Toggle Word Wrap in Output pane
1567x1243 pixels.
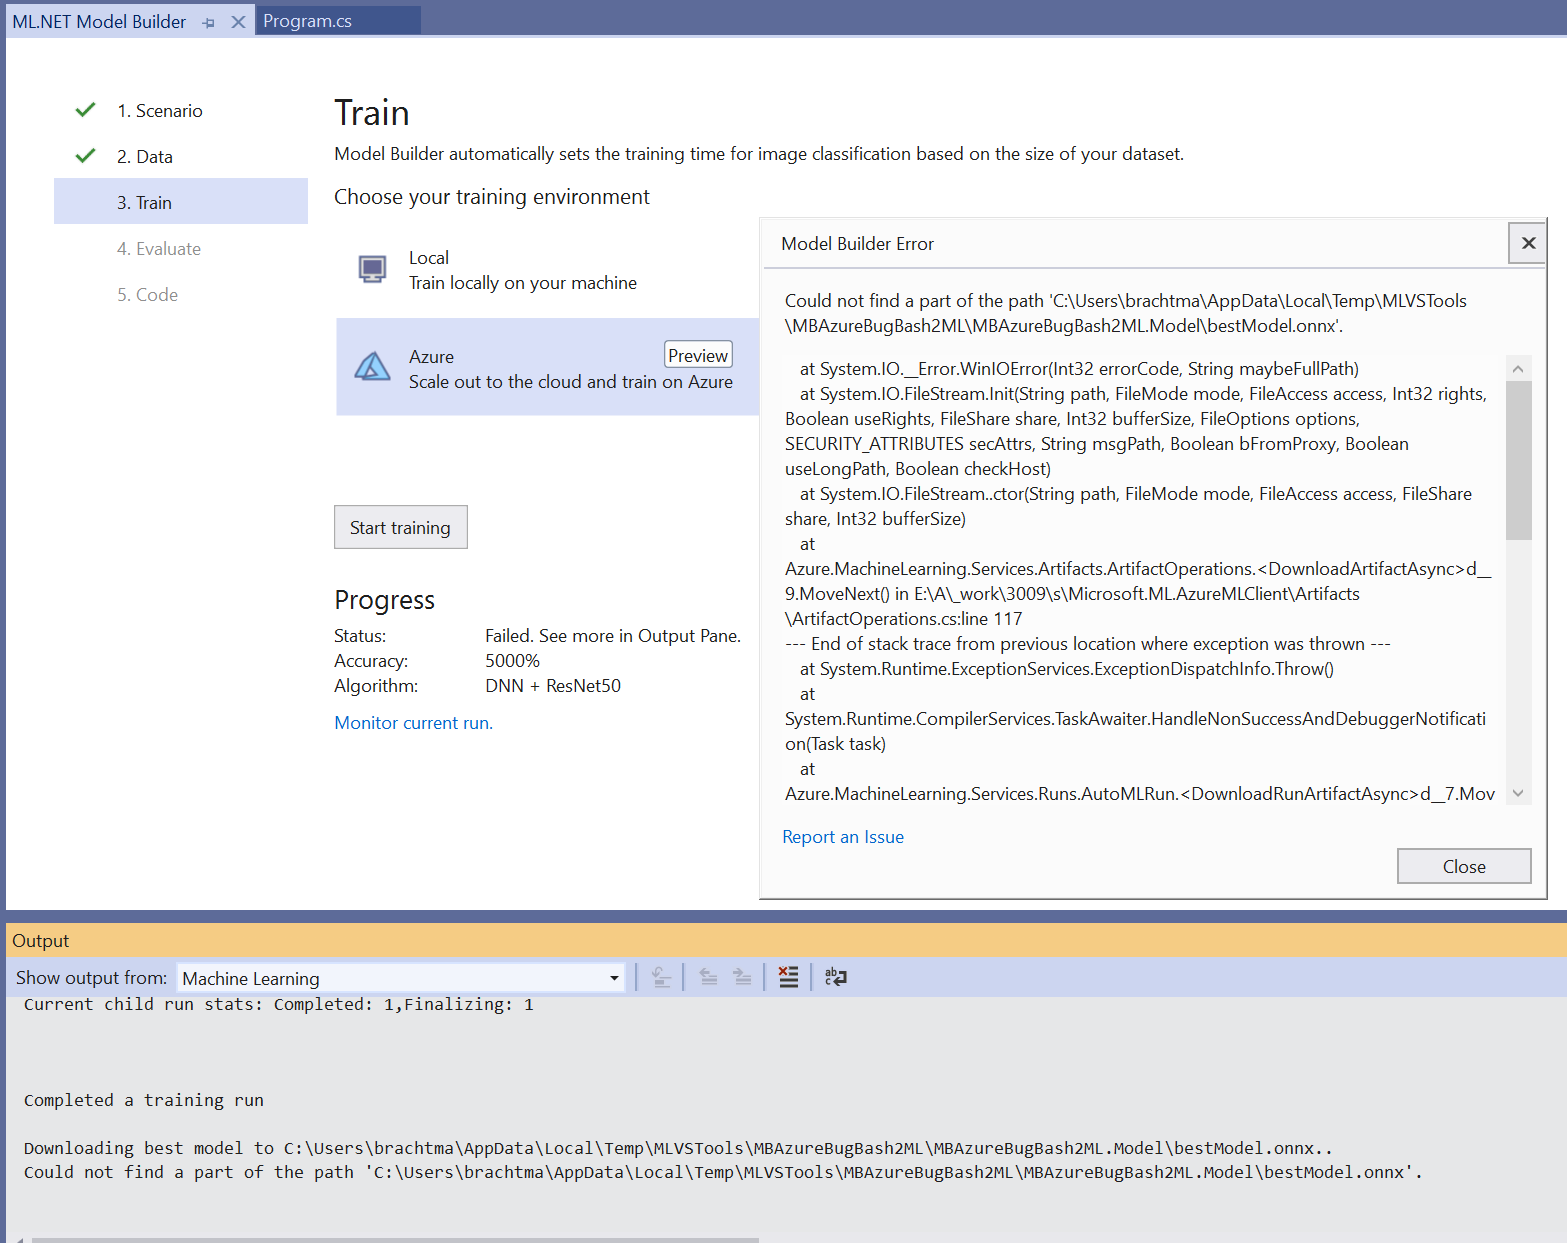(x=835, y=977)
